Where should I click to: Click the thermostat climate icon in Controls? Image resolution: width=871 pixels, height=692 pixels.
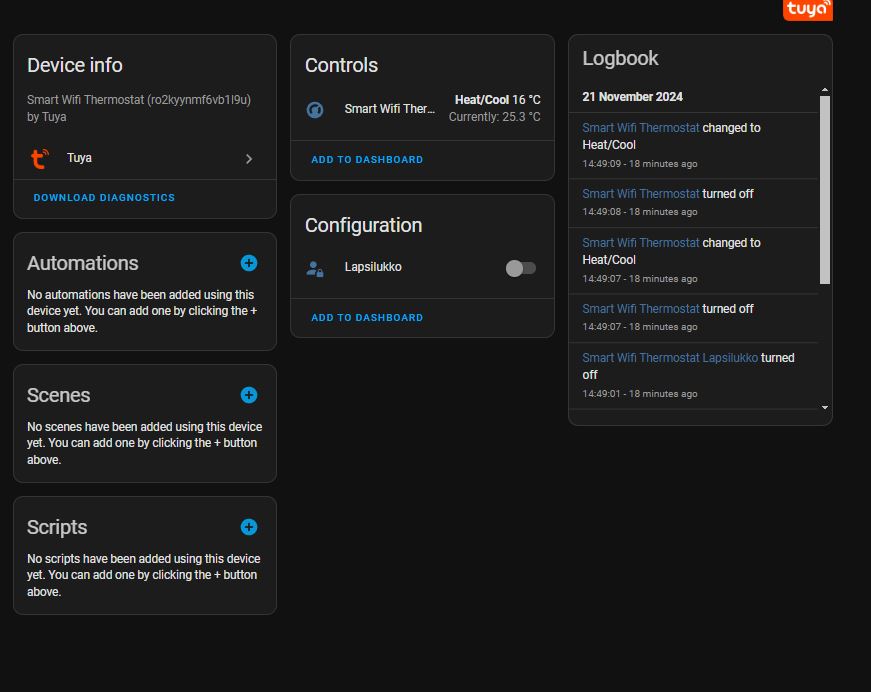pos(315,109)
